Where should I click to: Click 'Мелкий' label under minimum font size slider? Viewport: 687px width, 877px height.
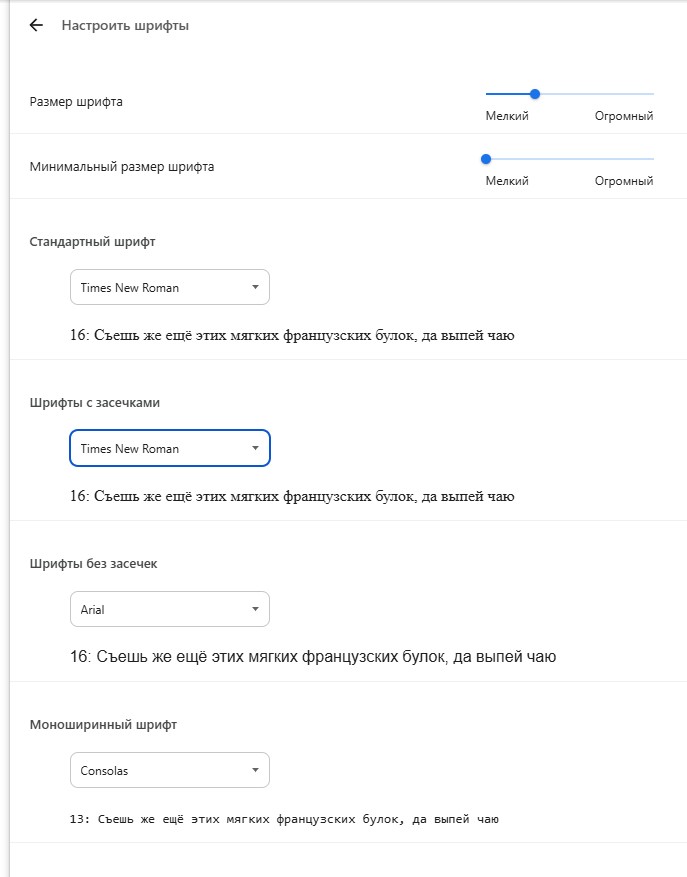(x=507, y=181)
